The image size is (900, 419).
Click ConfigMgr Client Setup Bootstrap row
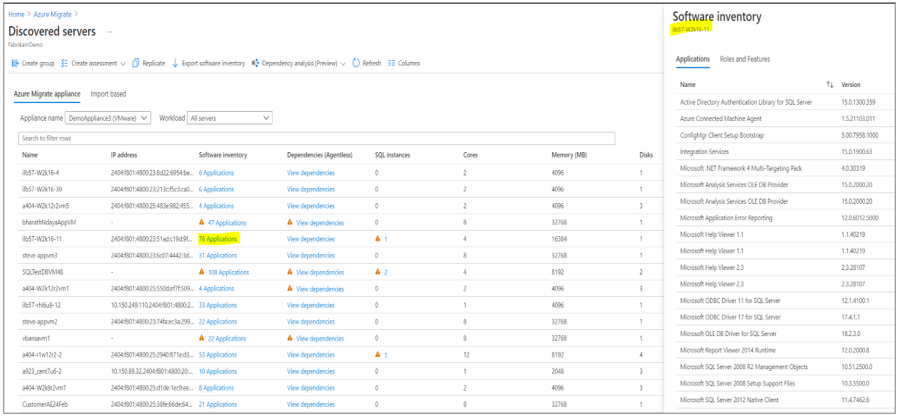[785, 135]
